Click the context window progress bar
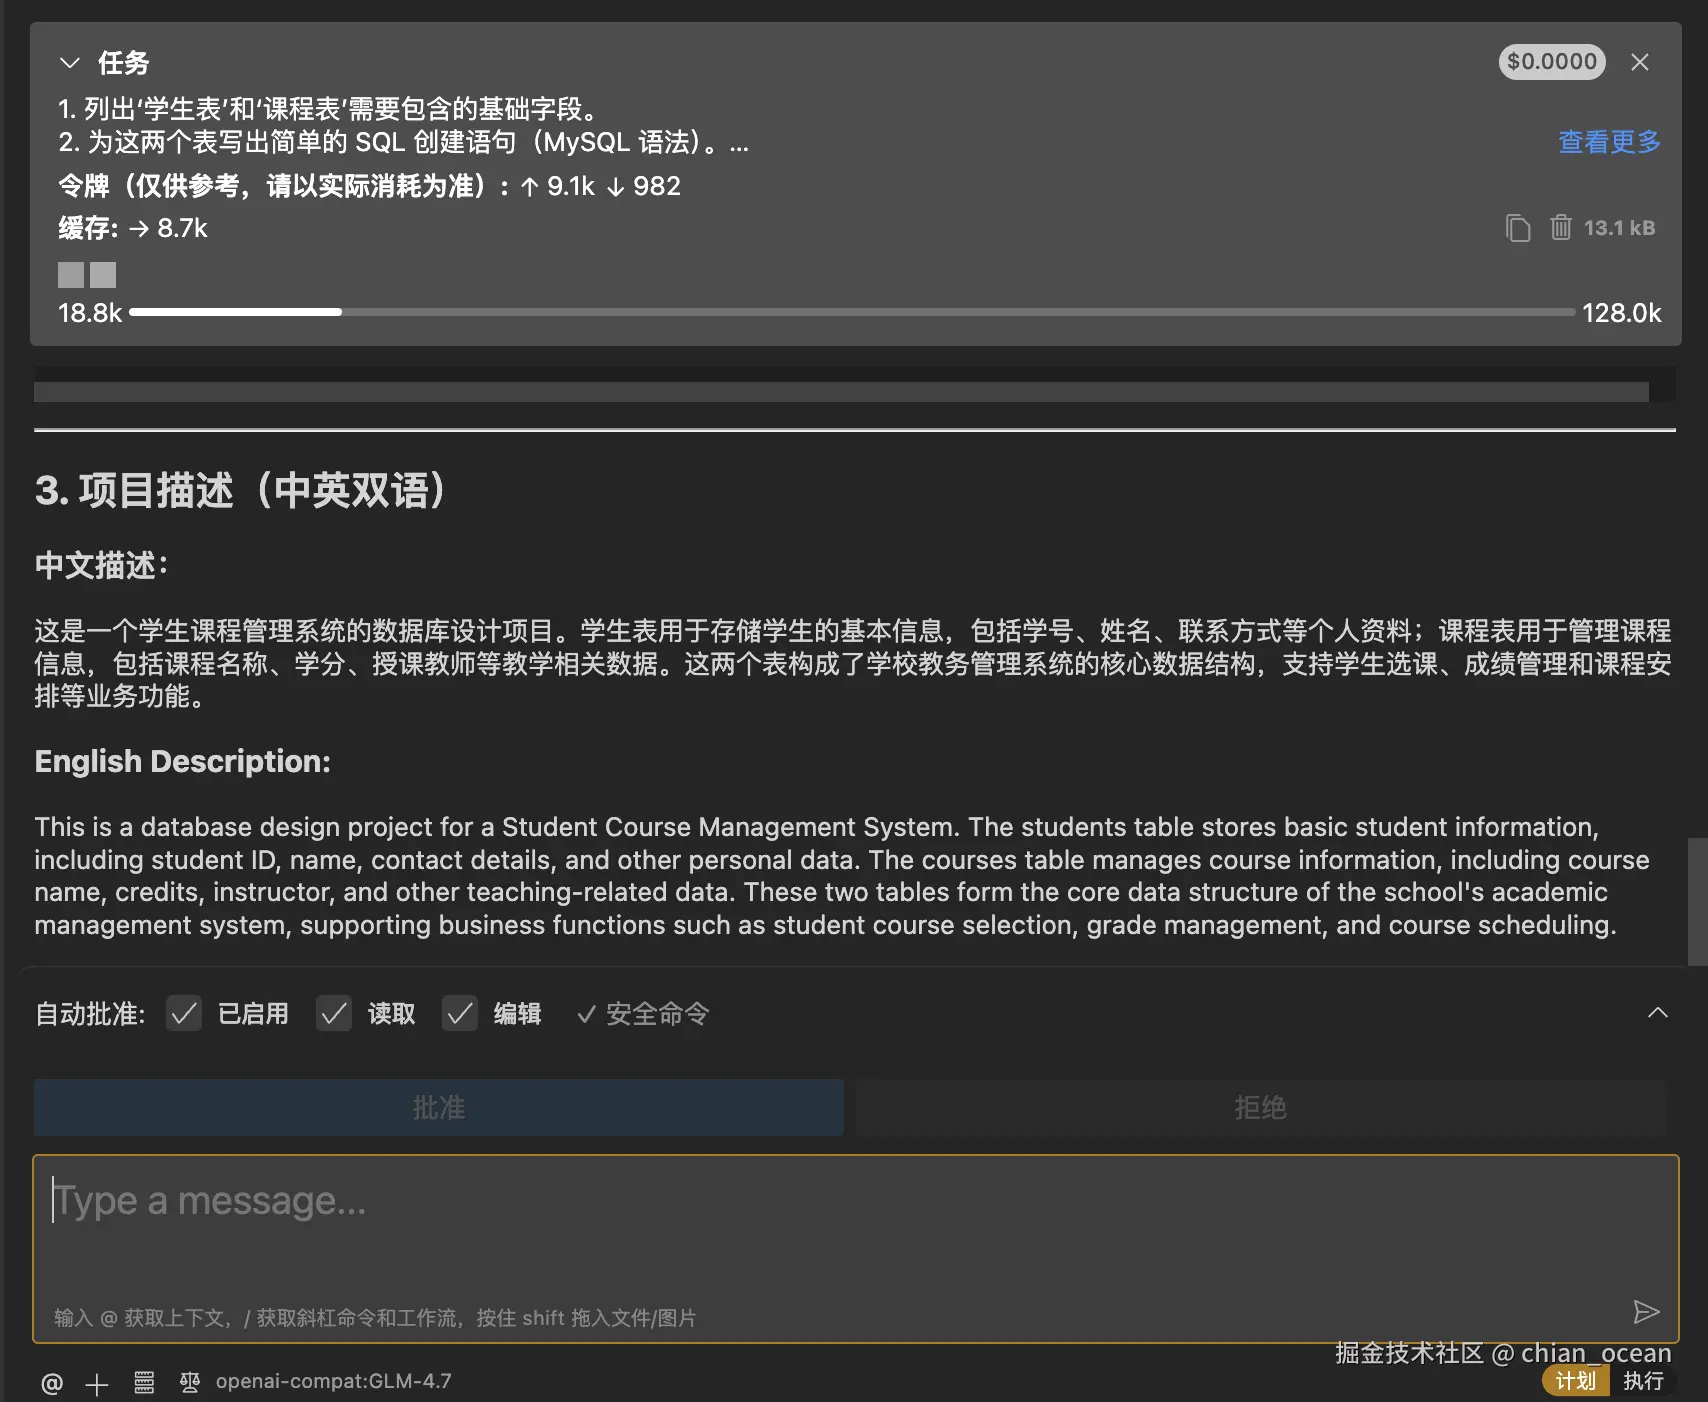The height and width of the screenshot is (1402, 1708). click(x=852, y=312)
